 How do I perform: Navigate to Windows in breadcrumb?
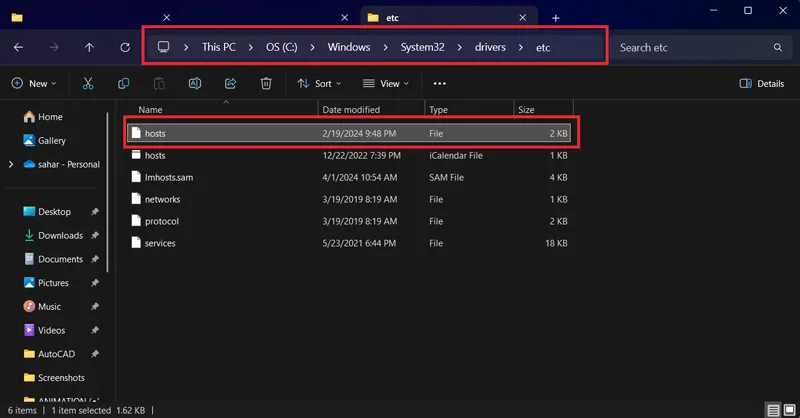point(349,47)
